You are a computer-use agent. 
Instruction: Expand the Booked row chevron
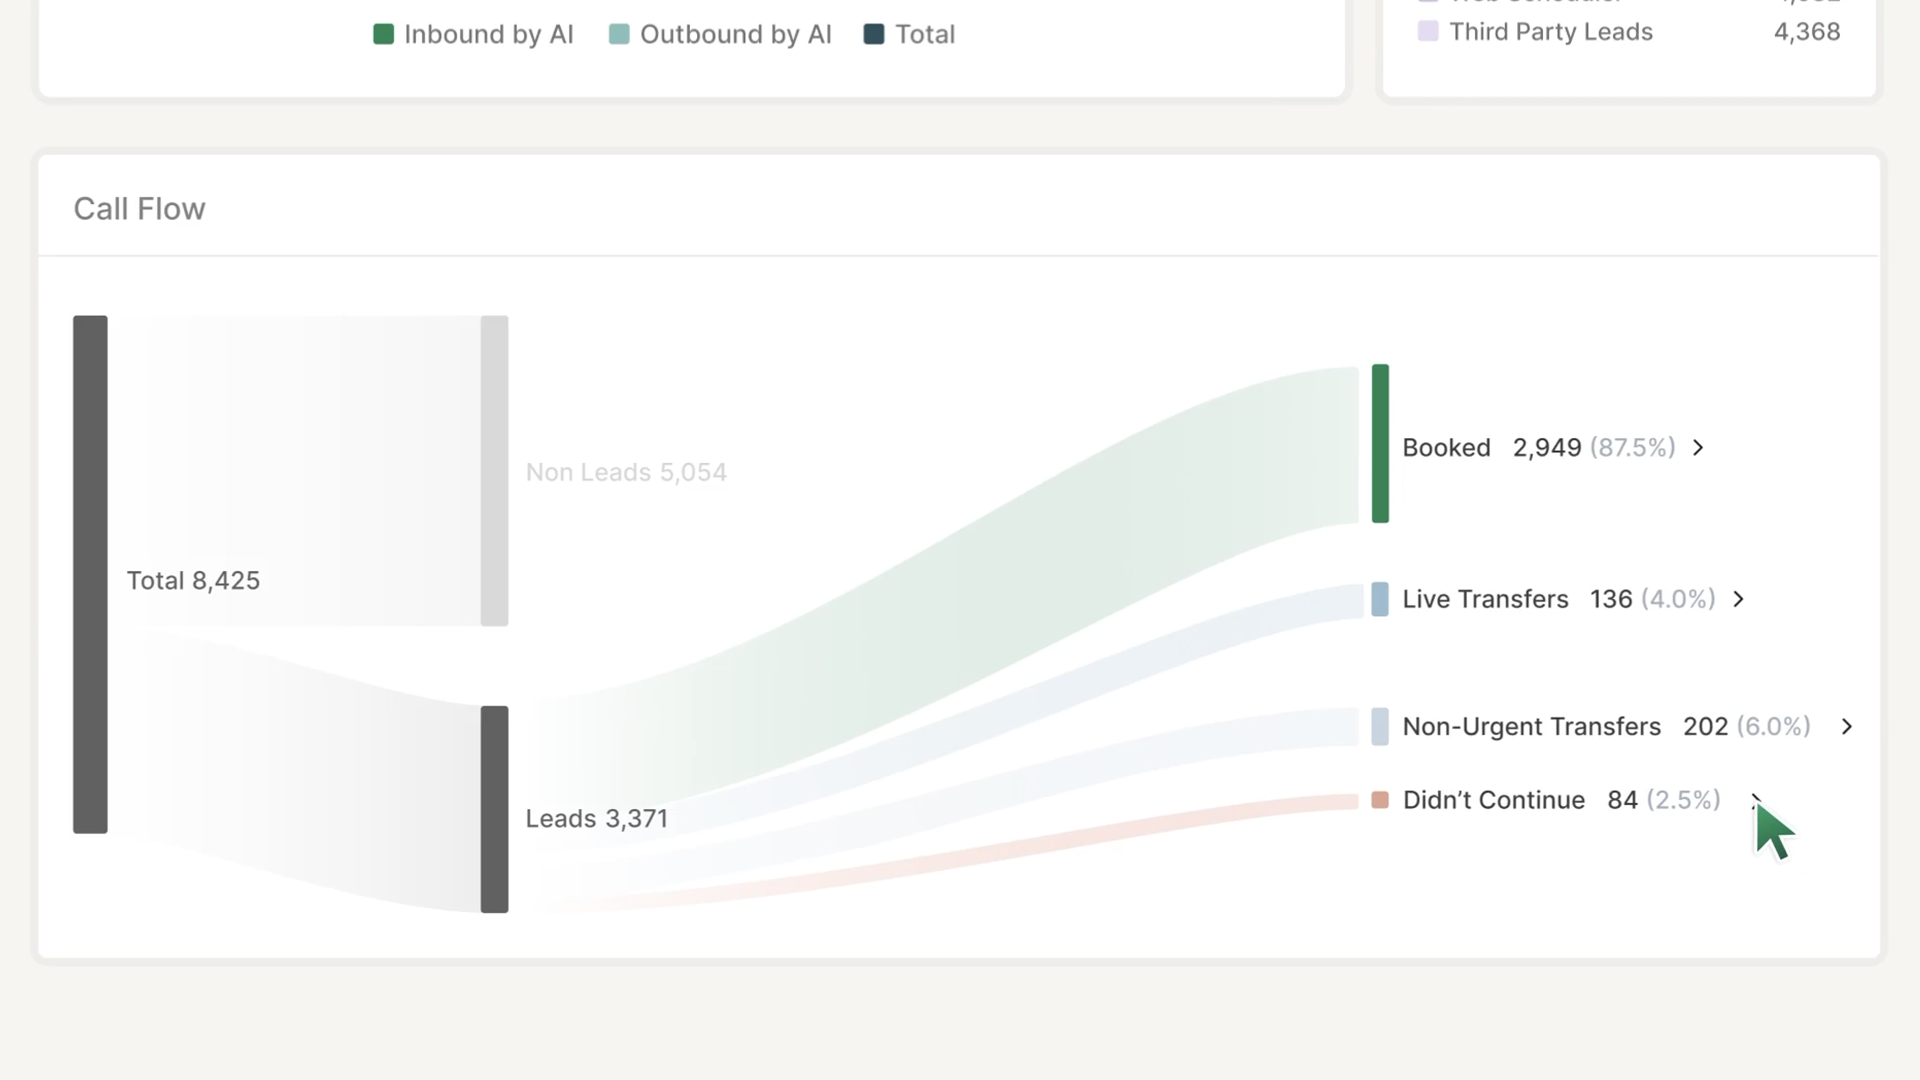coord(1698,448)
